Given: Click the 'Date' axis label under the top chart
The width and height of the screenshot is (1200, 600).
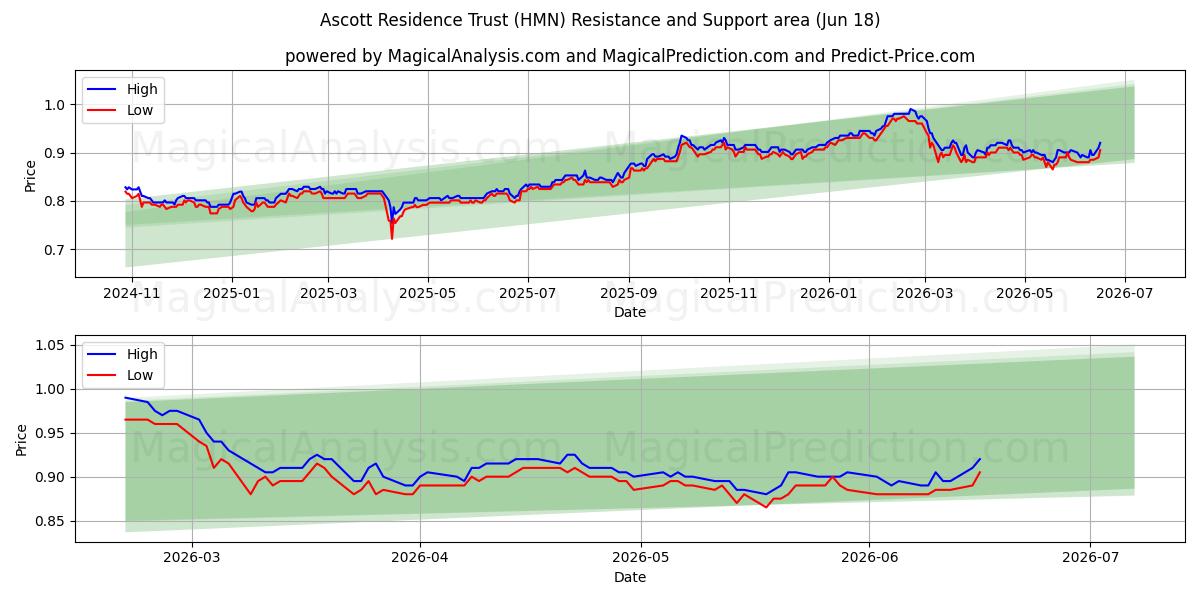Looking at the screenshot, I should click(x=630, y=312).
